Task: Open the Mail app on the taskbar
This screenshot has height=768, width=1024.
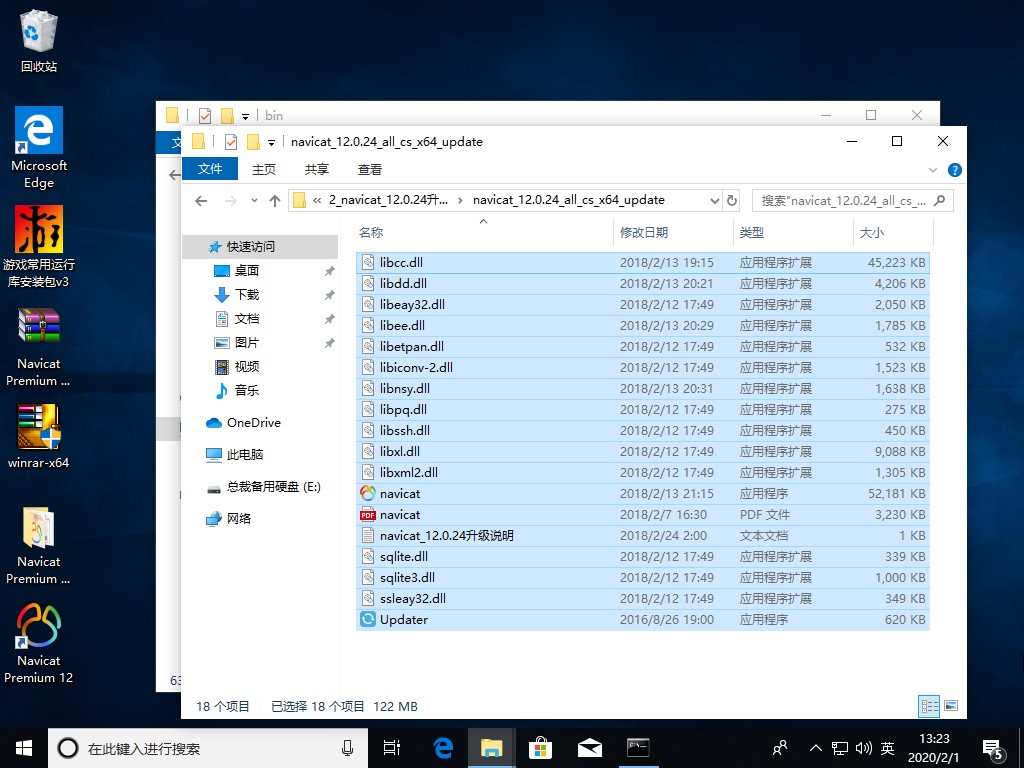Action: pos(589,748)
